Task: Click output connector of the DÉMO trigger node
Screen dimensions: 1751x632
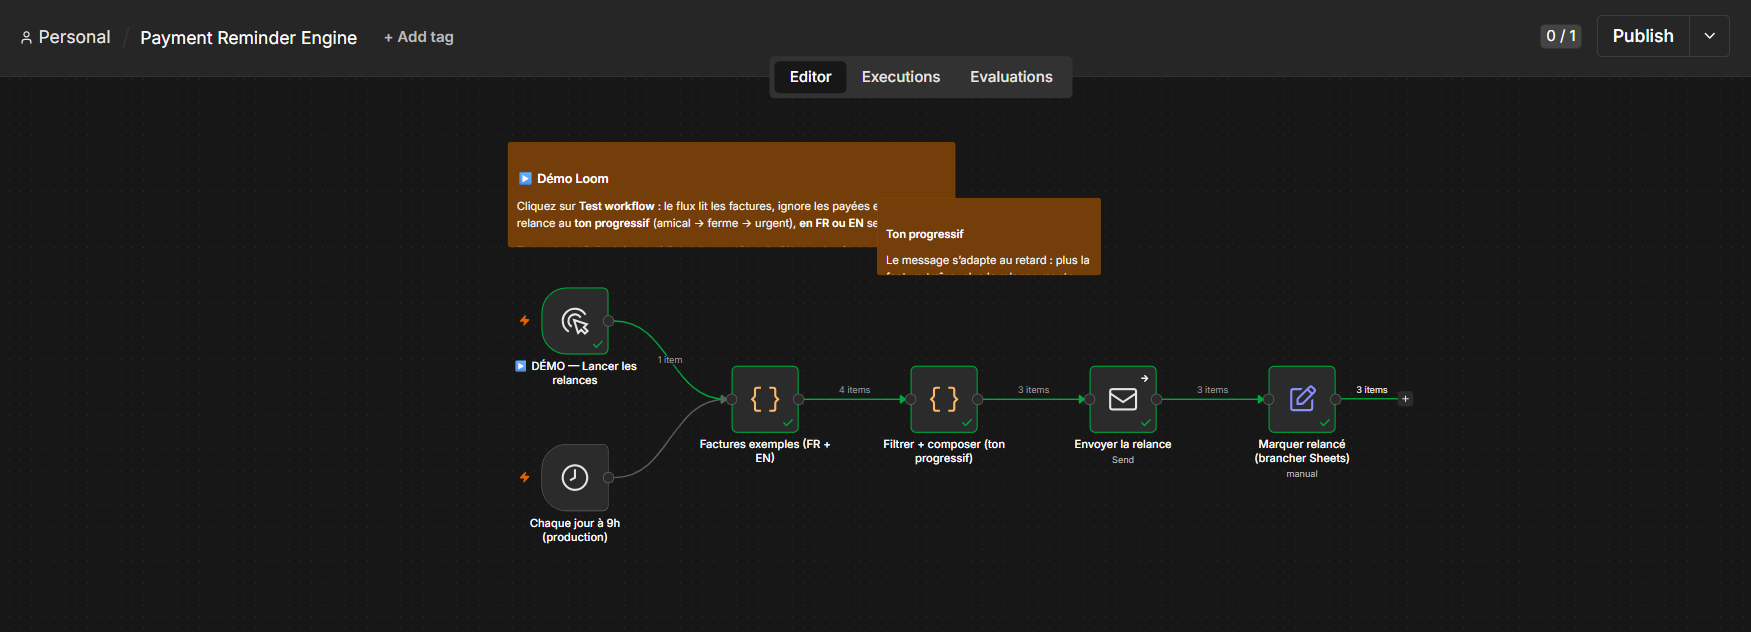Action: pyautogui.click(x=608, y=321)
